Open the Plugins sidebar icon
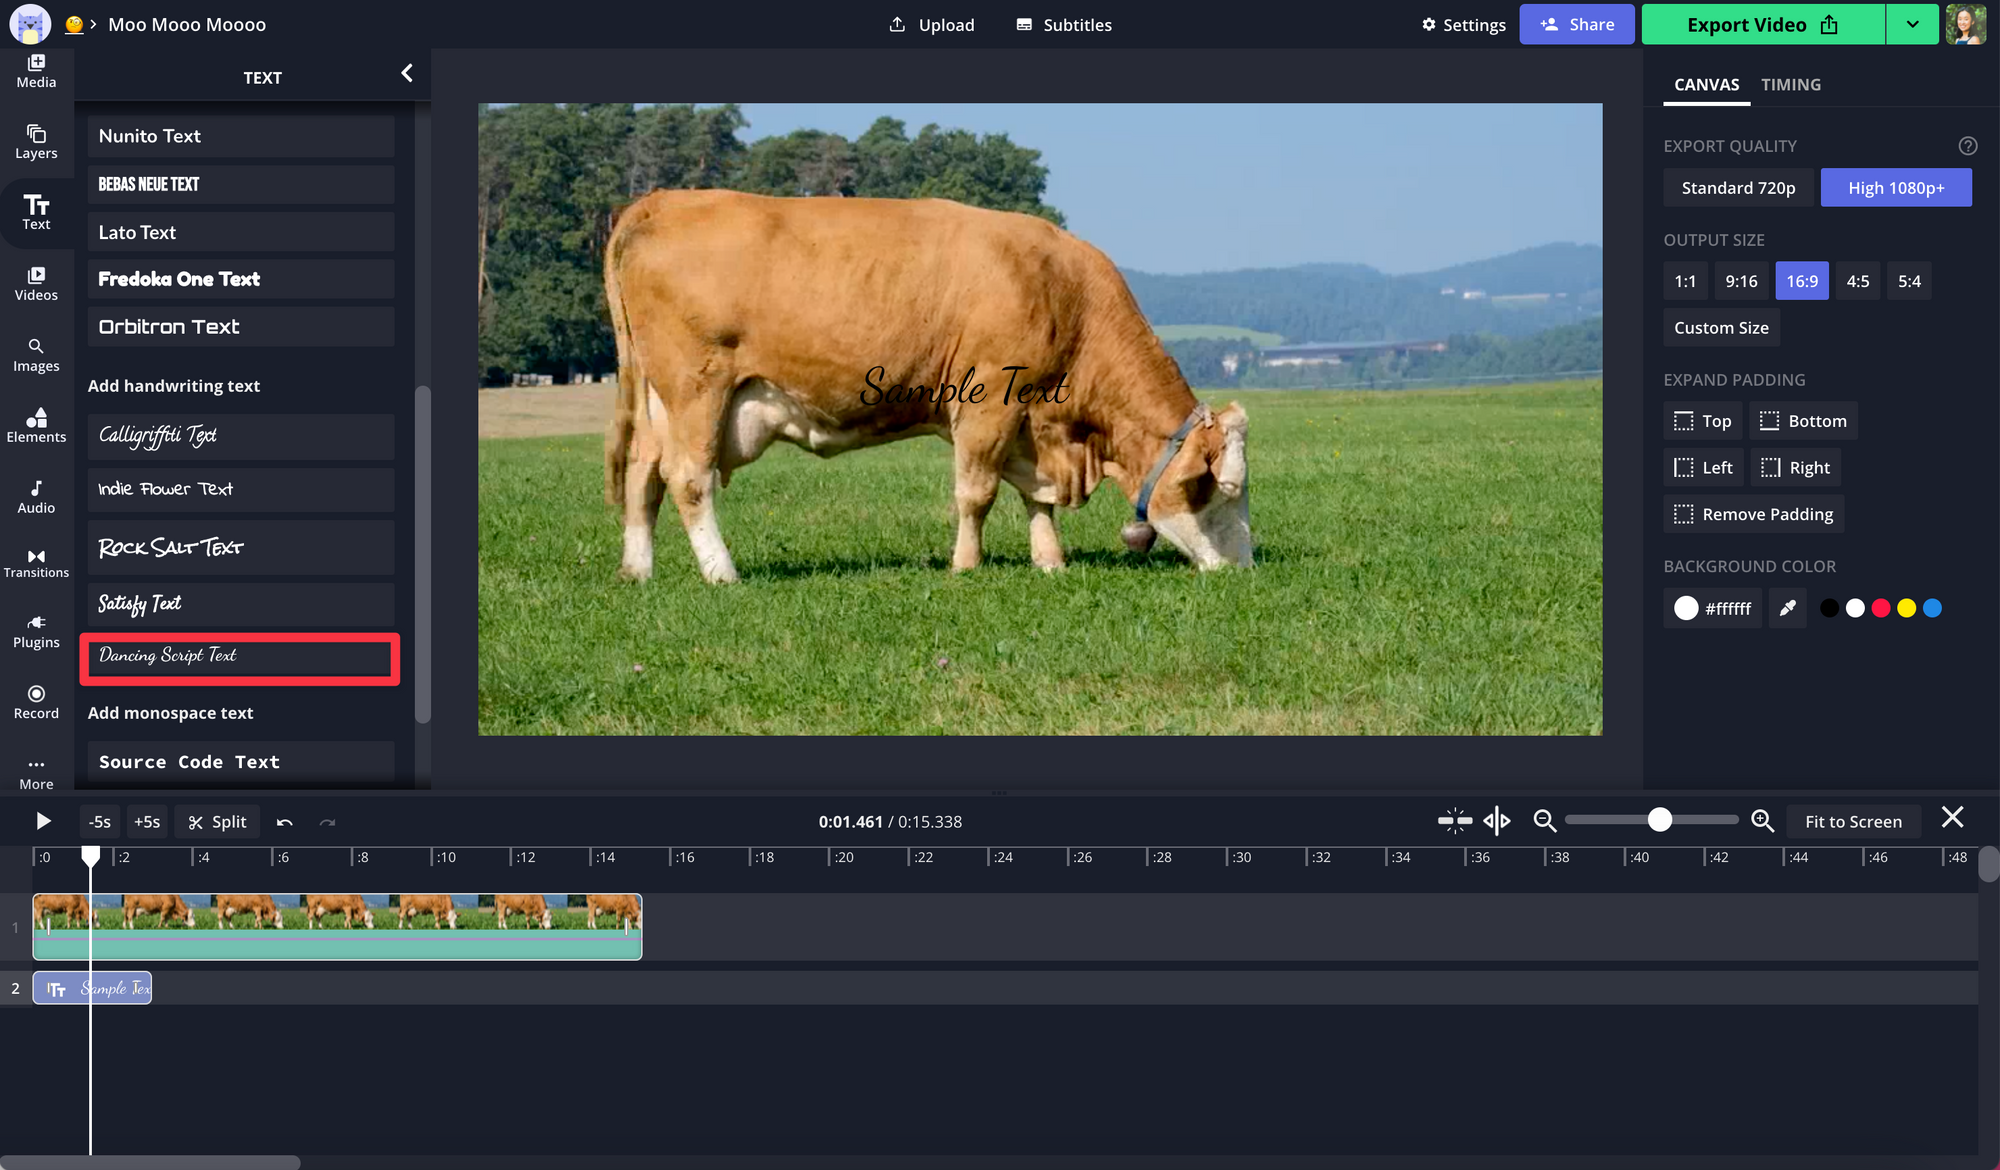The image size is (2000, 1170). (36, 631)
